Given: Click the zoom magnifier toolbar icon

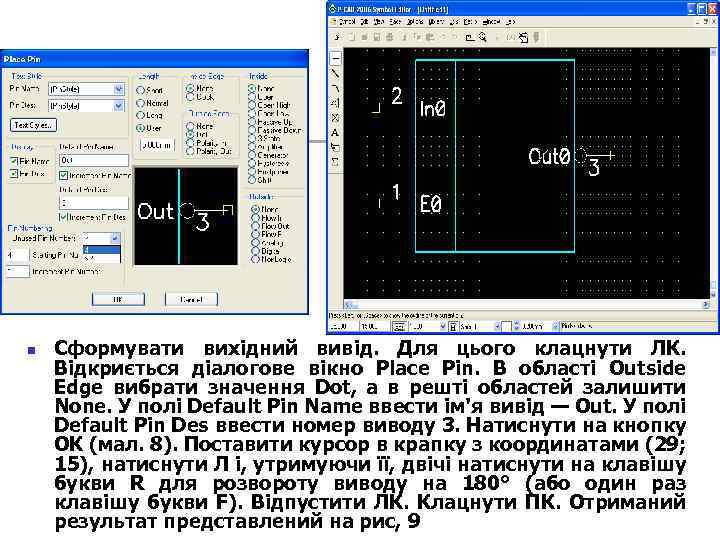Looking at the screenshot, I should [483, 37].
